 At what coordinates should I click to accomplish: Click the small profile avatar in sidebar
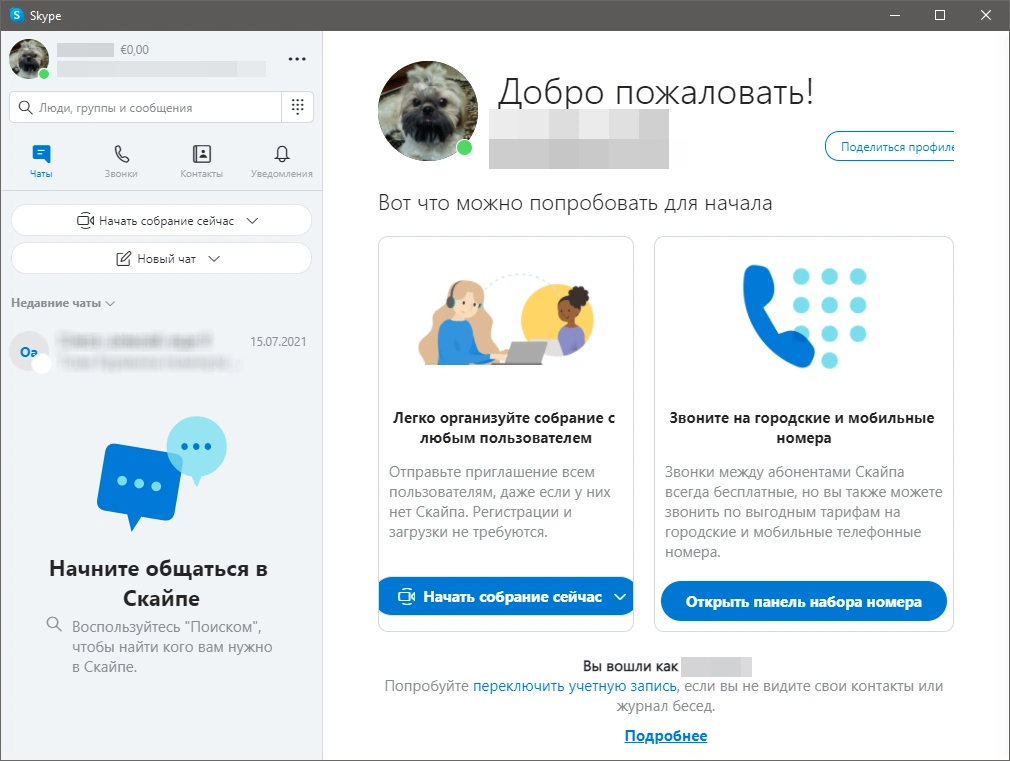tap(29, 59)
